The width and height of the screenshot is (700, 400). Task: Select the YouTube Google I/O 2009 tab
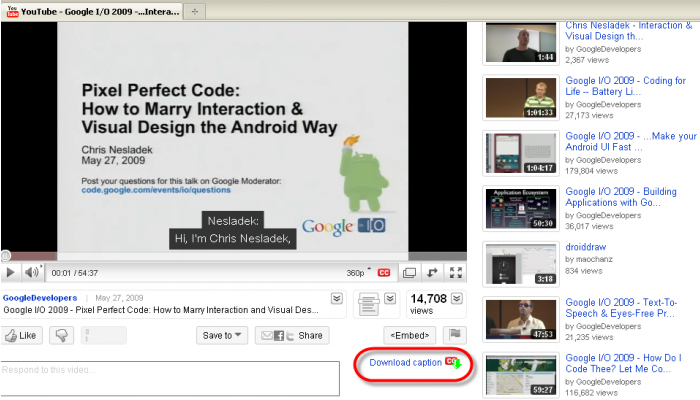pos(93,12)
